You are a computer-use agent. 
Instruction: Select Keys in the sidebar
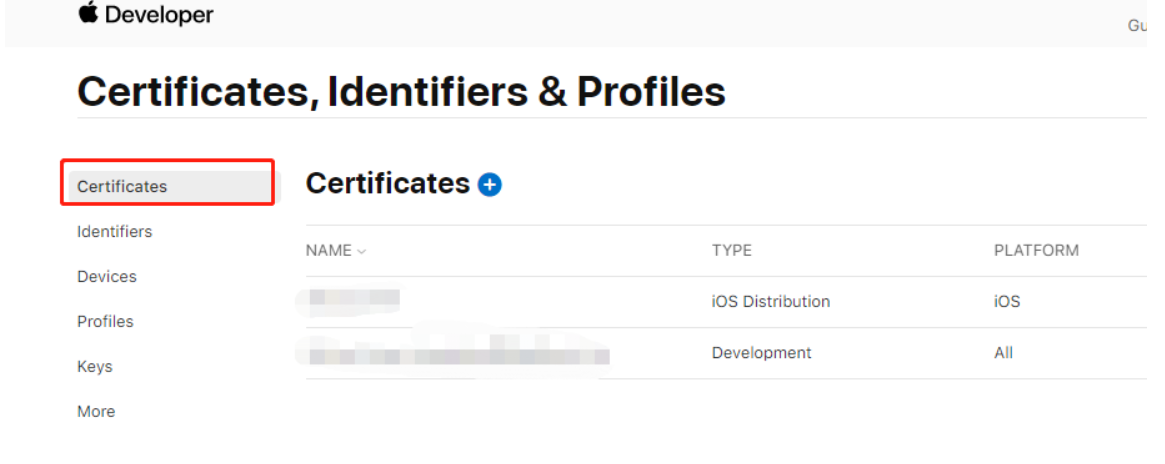click(x=95, y=366)
